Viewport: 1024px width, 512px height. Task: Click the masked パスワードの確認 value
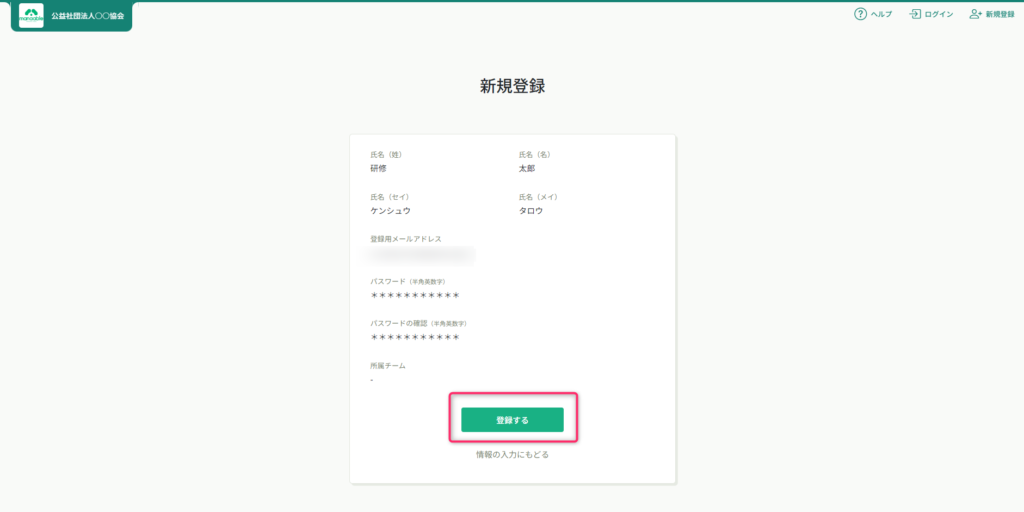415,338
